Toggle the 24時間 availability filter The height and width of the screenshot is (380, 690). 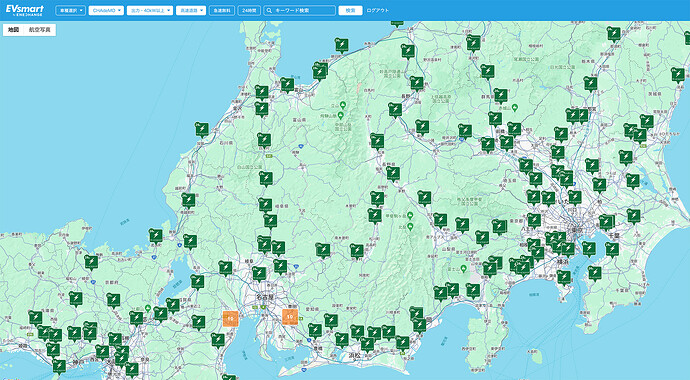[x=249, y=11]
